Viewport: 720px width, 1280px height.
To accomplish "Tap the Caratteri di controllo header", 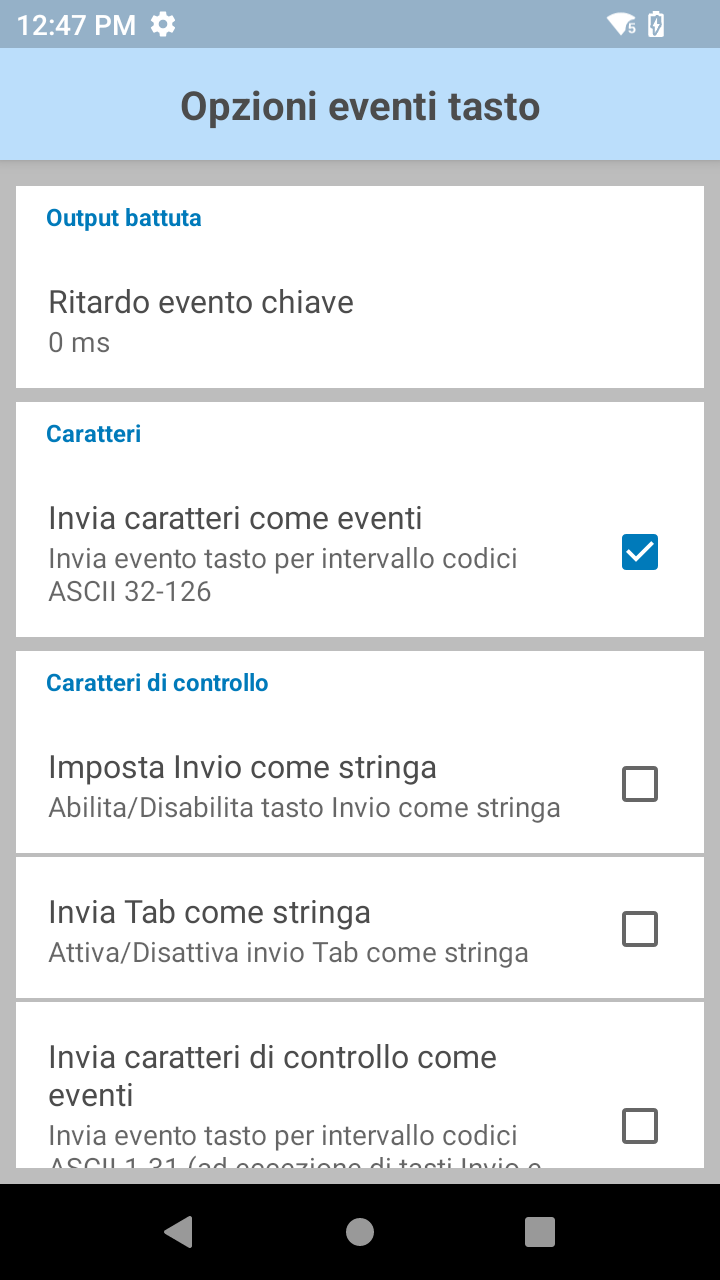I will click(157, 683).
